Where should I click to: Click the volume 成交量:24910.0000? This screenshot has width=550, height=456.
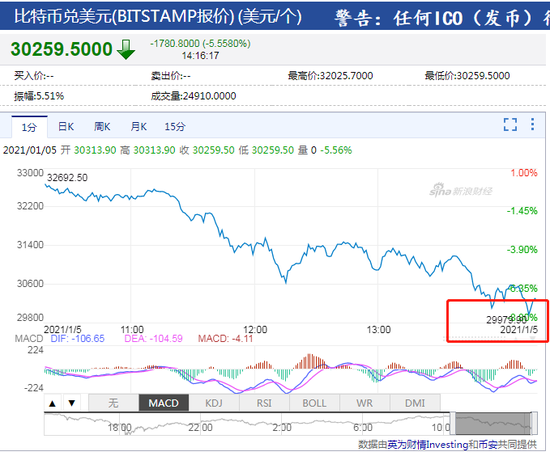[x=193, y=96]
